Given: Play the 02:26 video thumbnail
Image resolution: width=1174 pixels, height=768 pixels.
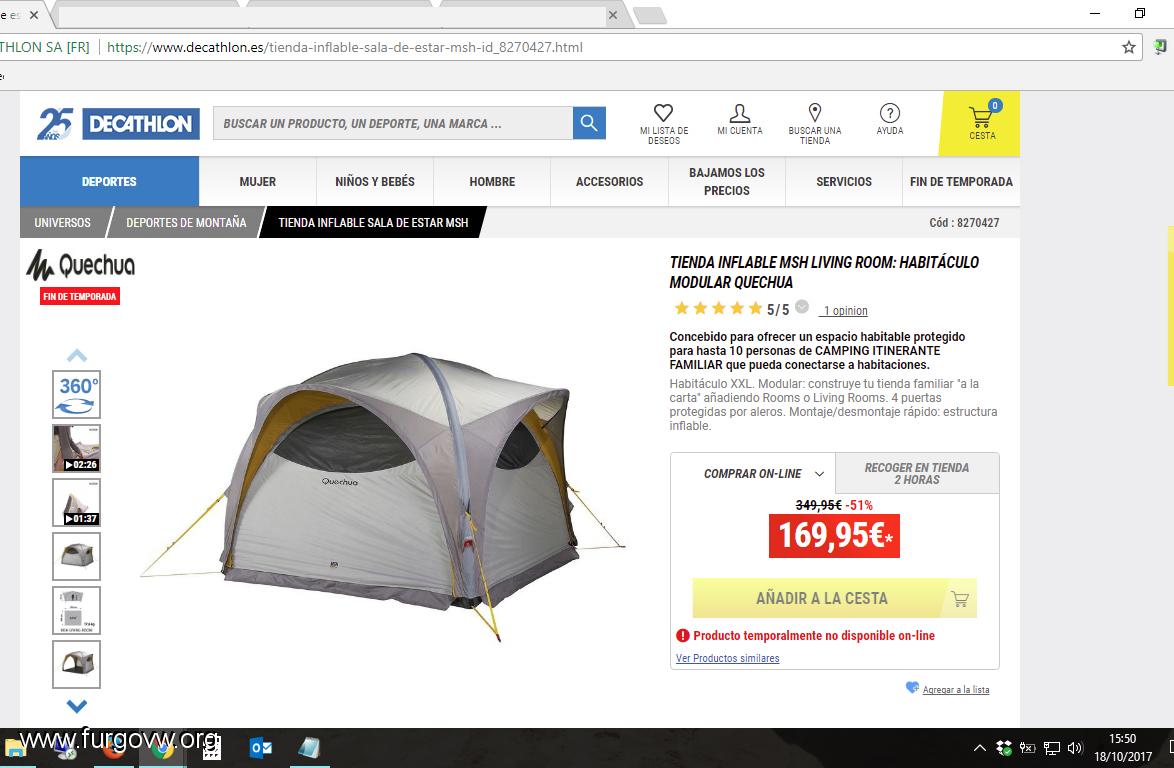Looking at the screenshot, I should tap(76, 448).
